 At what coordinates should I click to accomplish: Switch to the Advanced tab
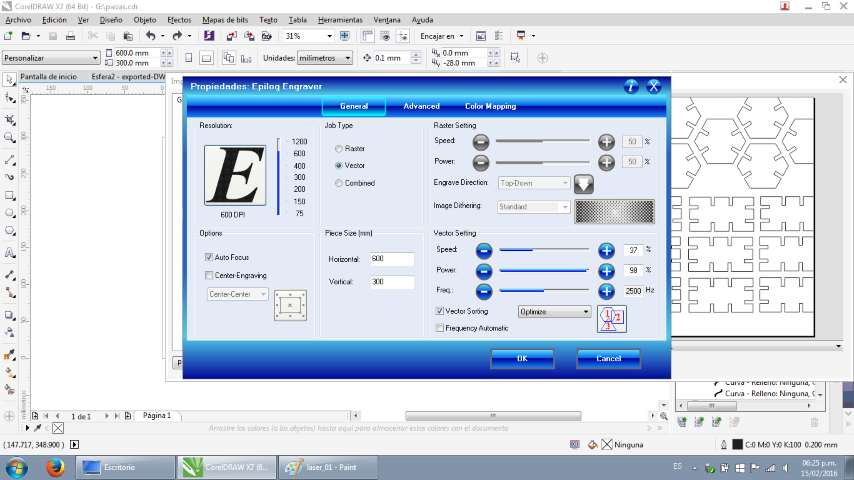(x=422, y=106)
